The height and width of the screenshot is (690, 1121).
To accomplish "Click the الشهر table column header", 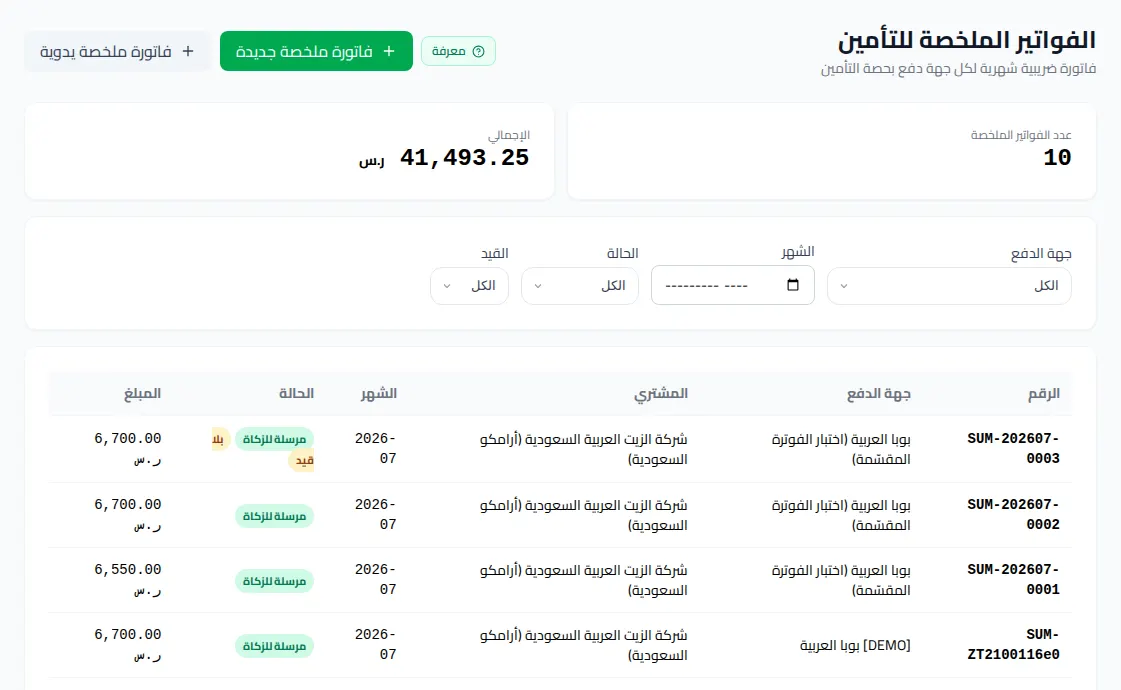I will pos(379,393).
